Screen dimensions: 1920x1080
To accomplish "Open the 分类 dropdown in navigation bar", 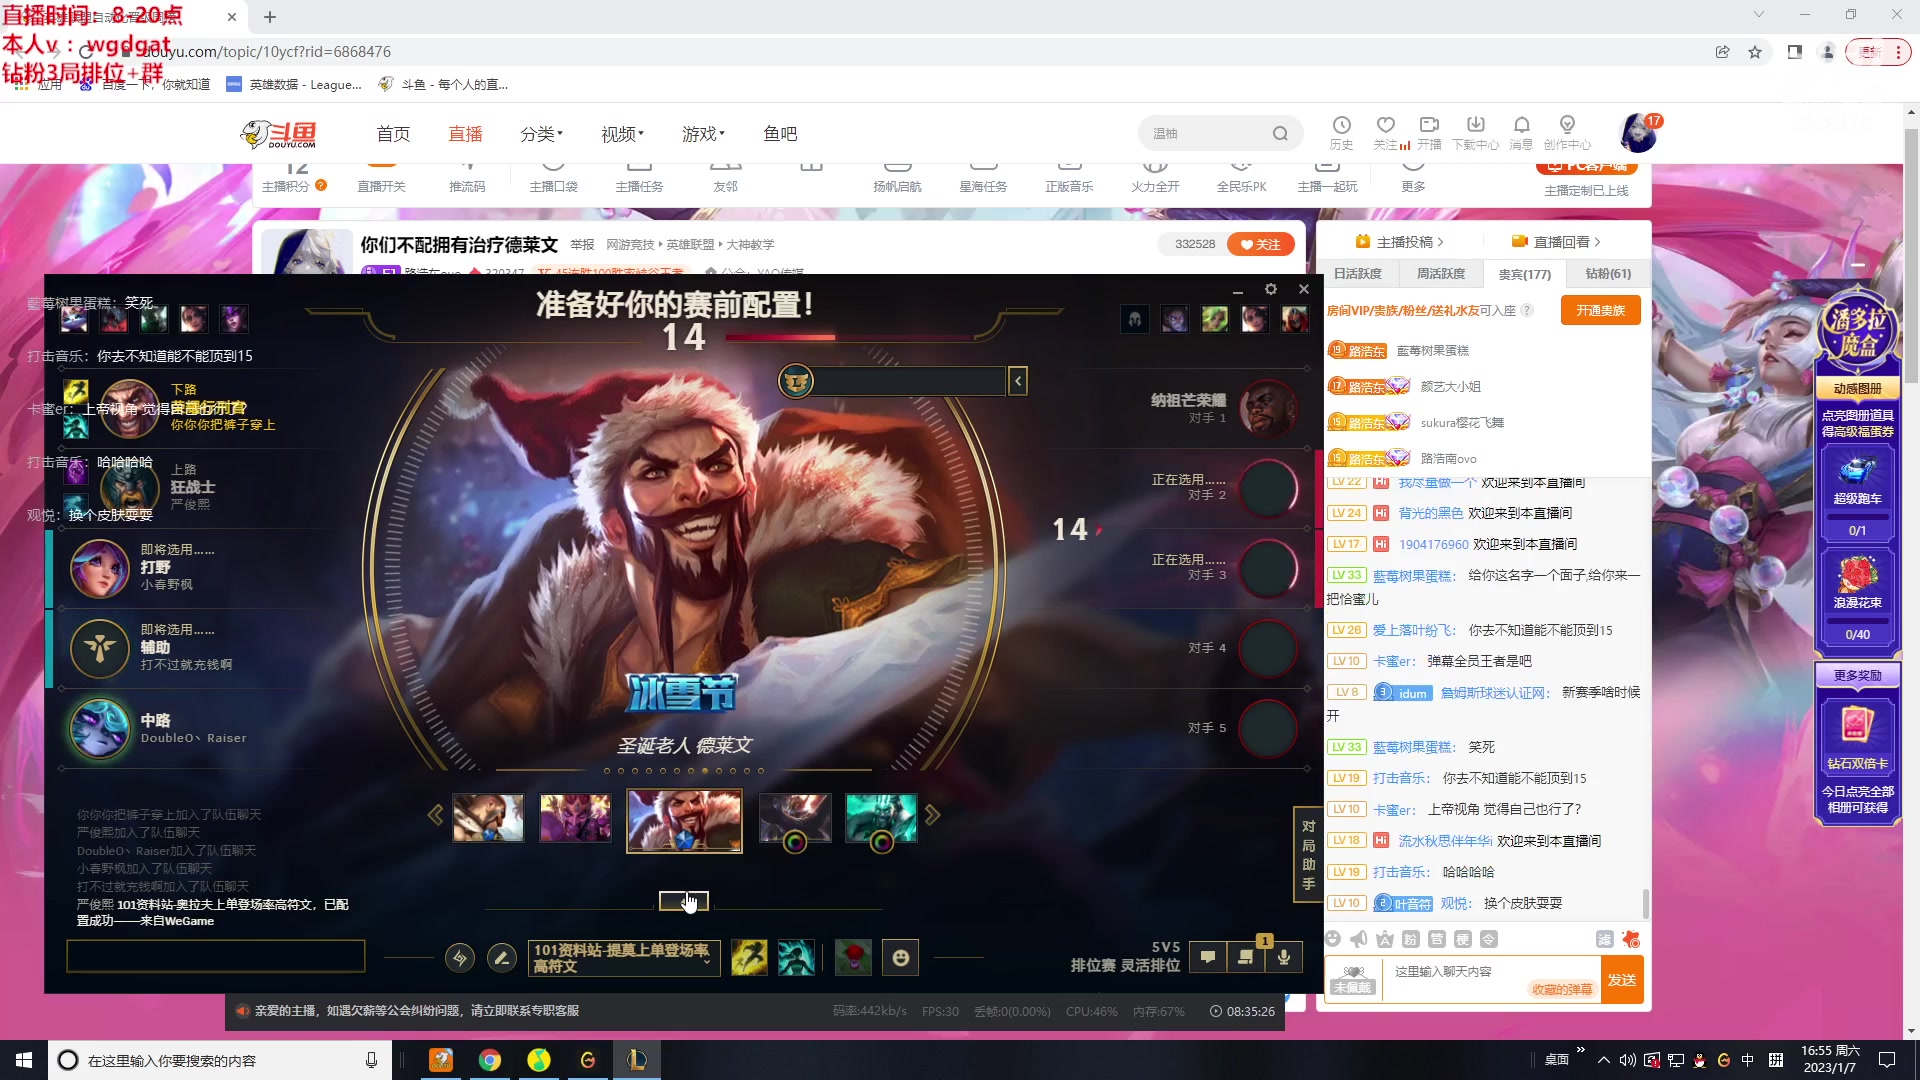I will pos(541,134).
